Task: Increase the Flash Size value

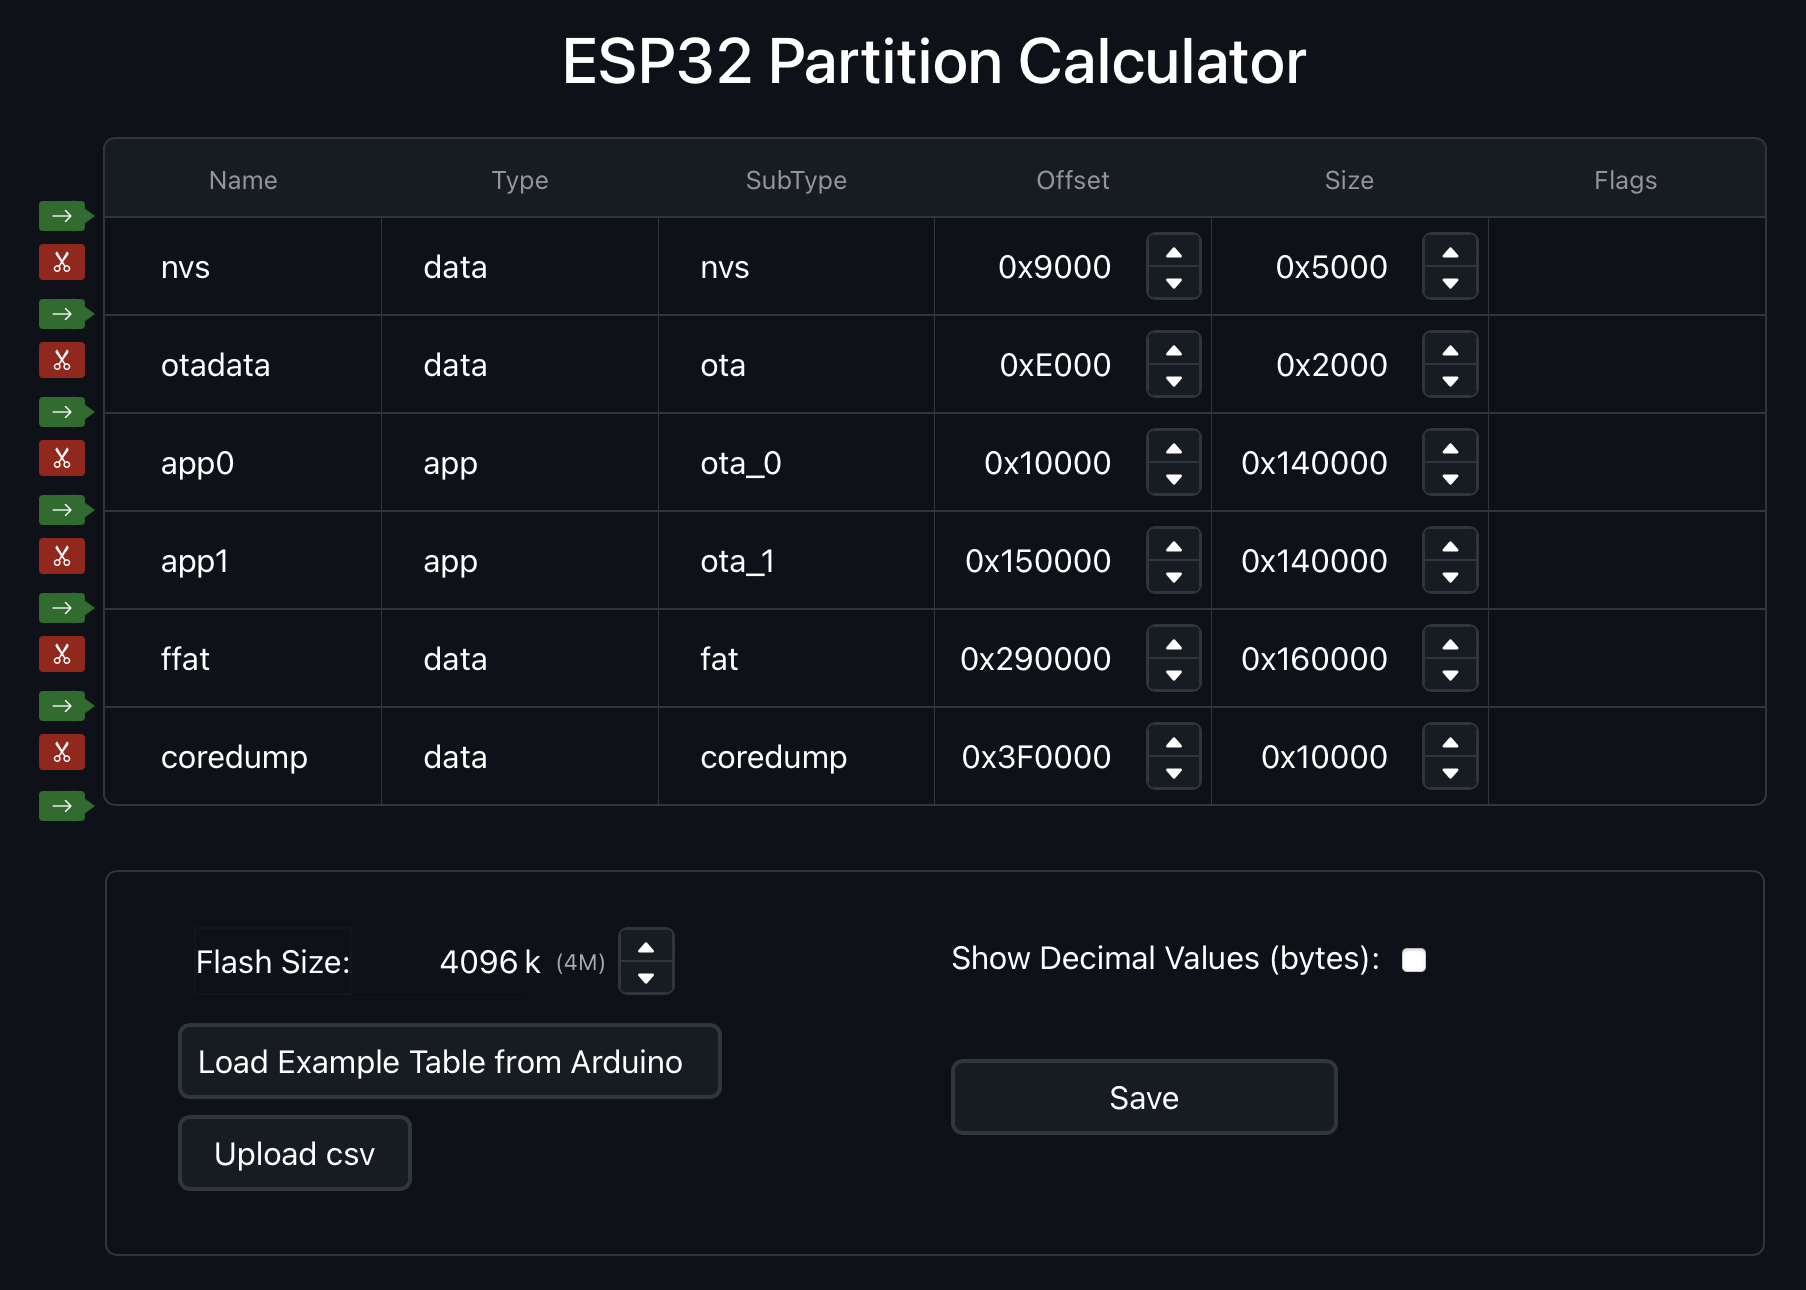Action: pyautogui.click(x=646, y=947)
